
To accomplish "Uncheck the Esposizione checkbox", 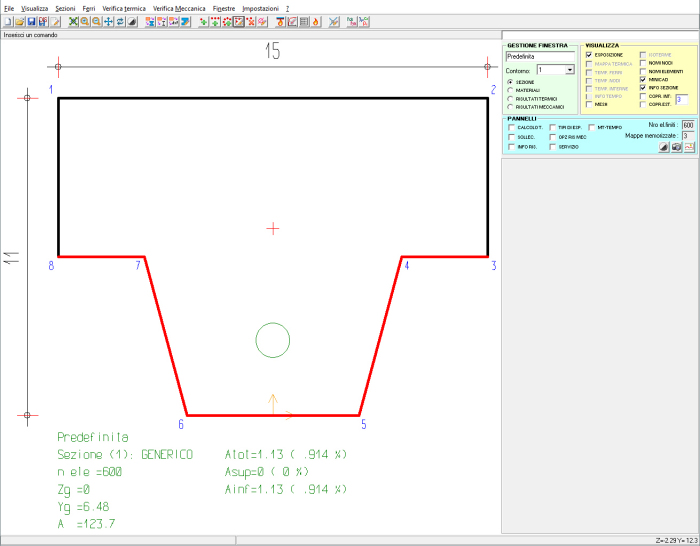I will [589, 54].
